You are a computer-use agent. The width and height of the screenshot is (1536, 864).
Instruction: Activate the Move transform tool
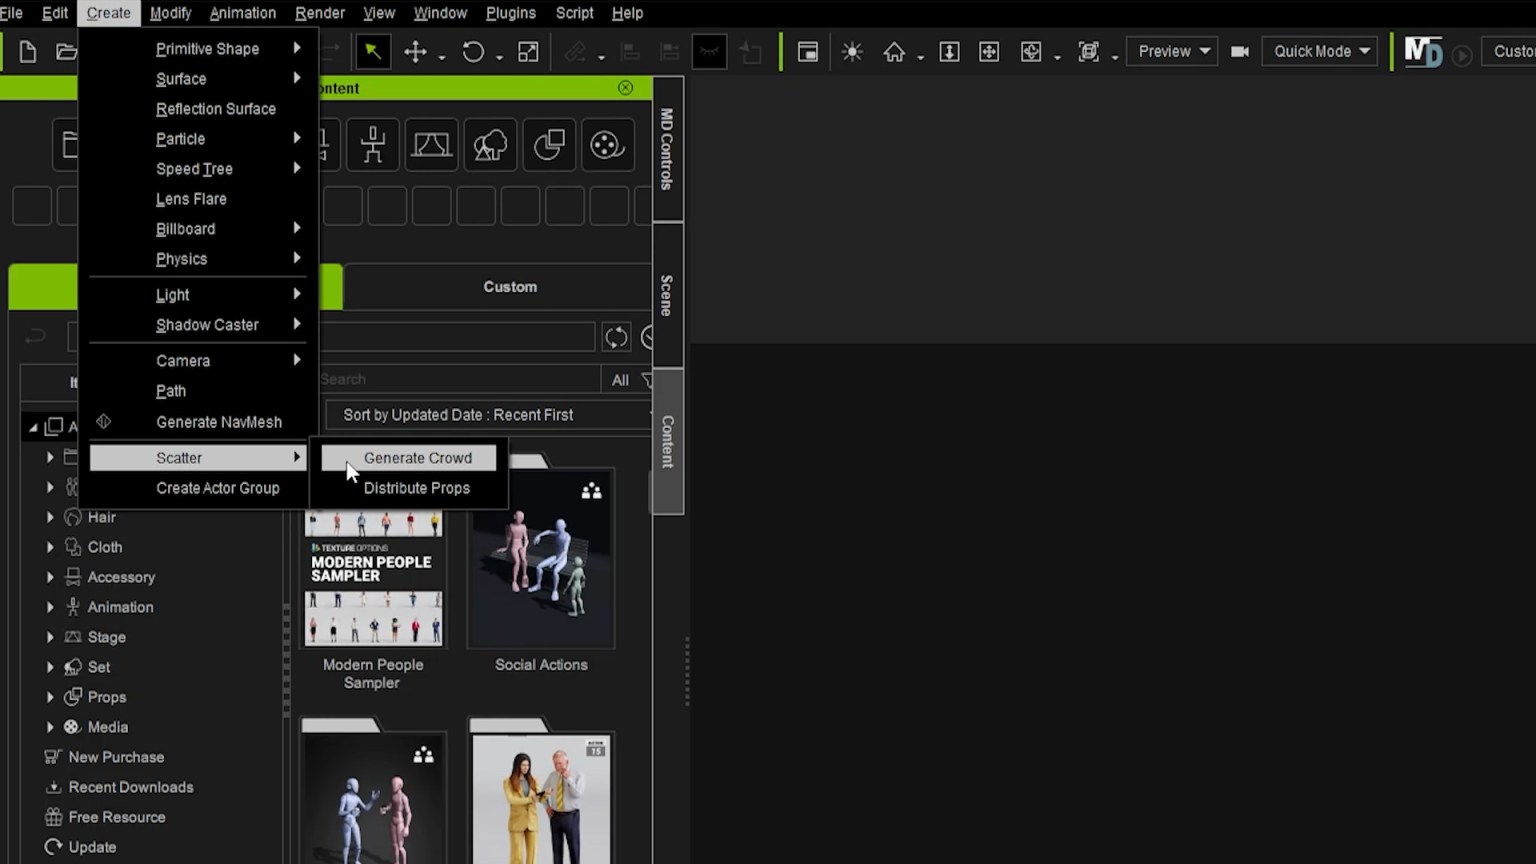[x=415, y=52]
